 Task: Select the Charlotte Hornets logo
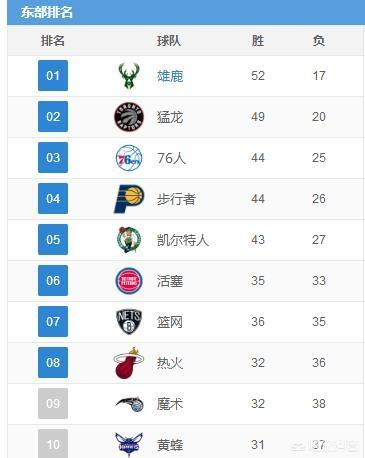[x=129, y=445]
